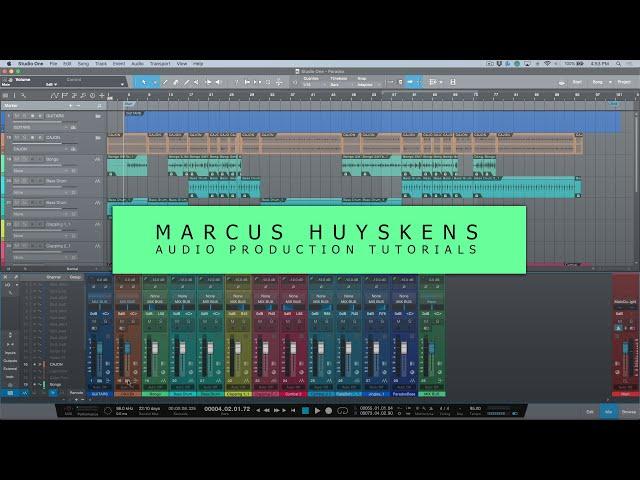The height and width of the screenshot is (480, 640).
Task: Click the Remote button in mixer panel
Action: 76,393
